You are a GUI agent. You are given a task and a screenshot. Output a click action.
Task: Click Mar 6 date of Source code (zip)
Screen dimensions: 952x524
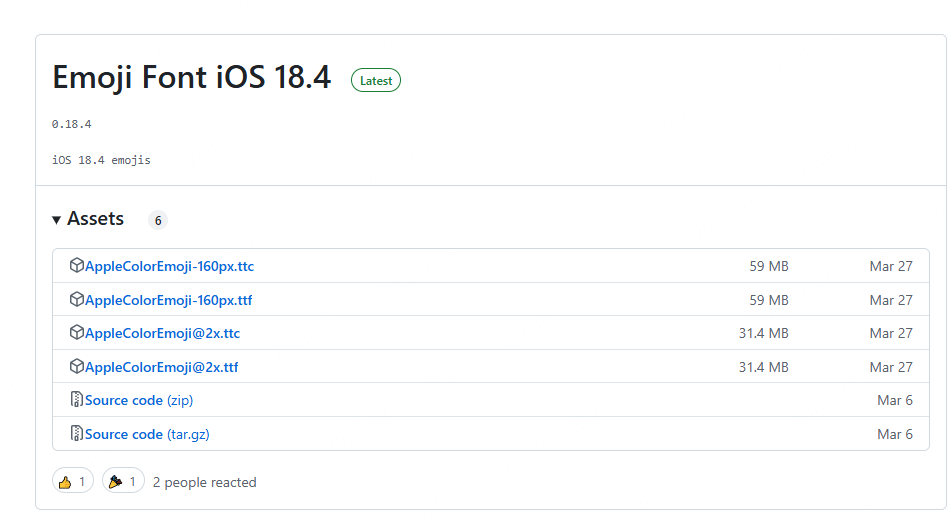pyautogui.click(x=895, y=400)
